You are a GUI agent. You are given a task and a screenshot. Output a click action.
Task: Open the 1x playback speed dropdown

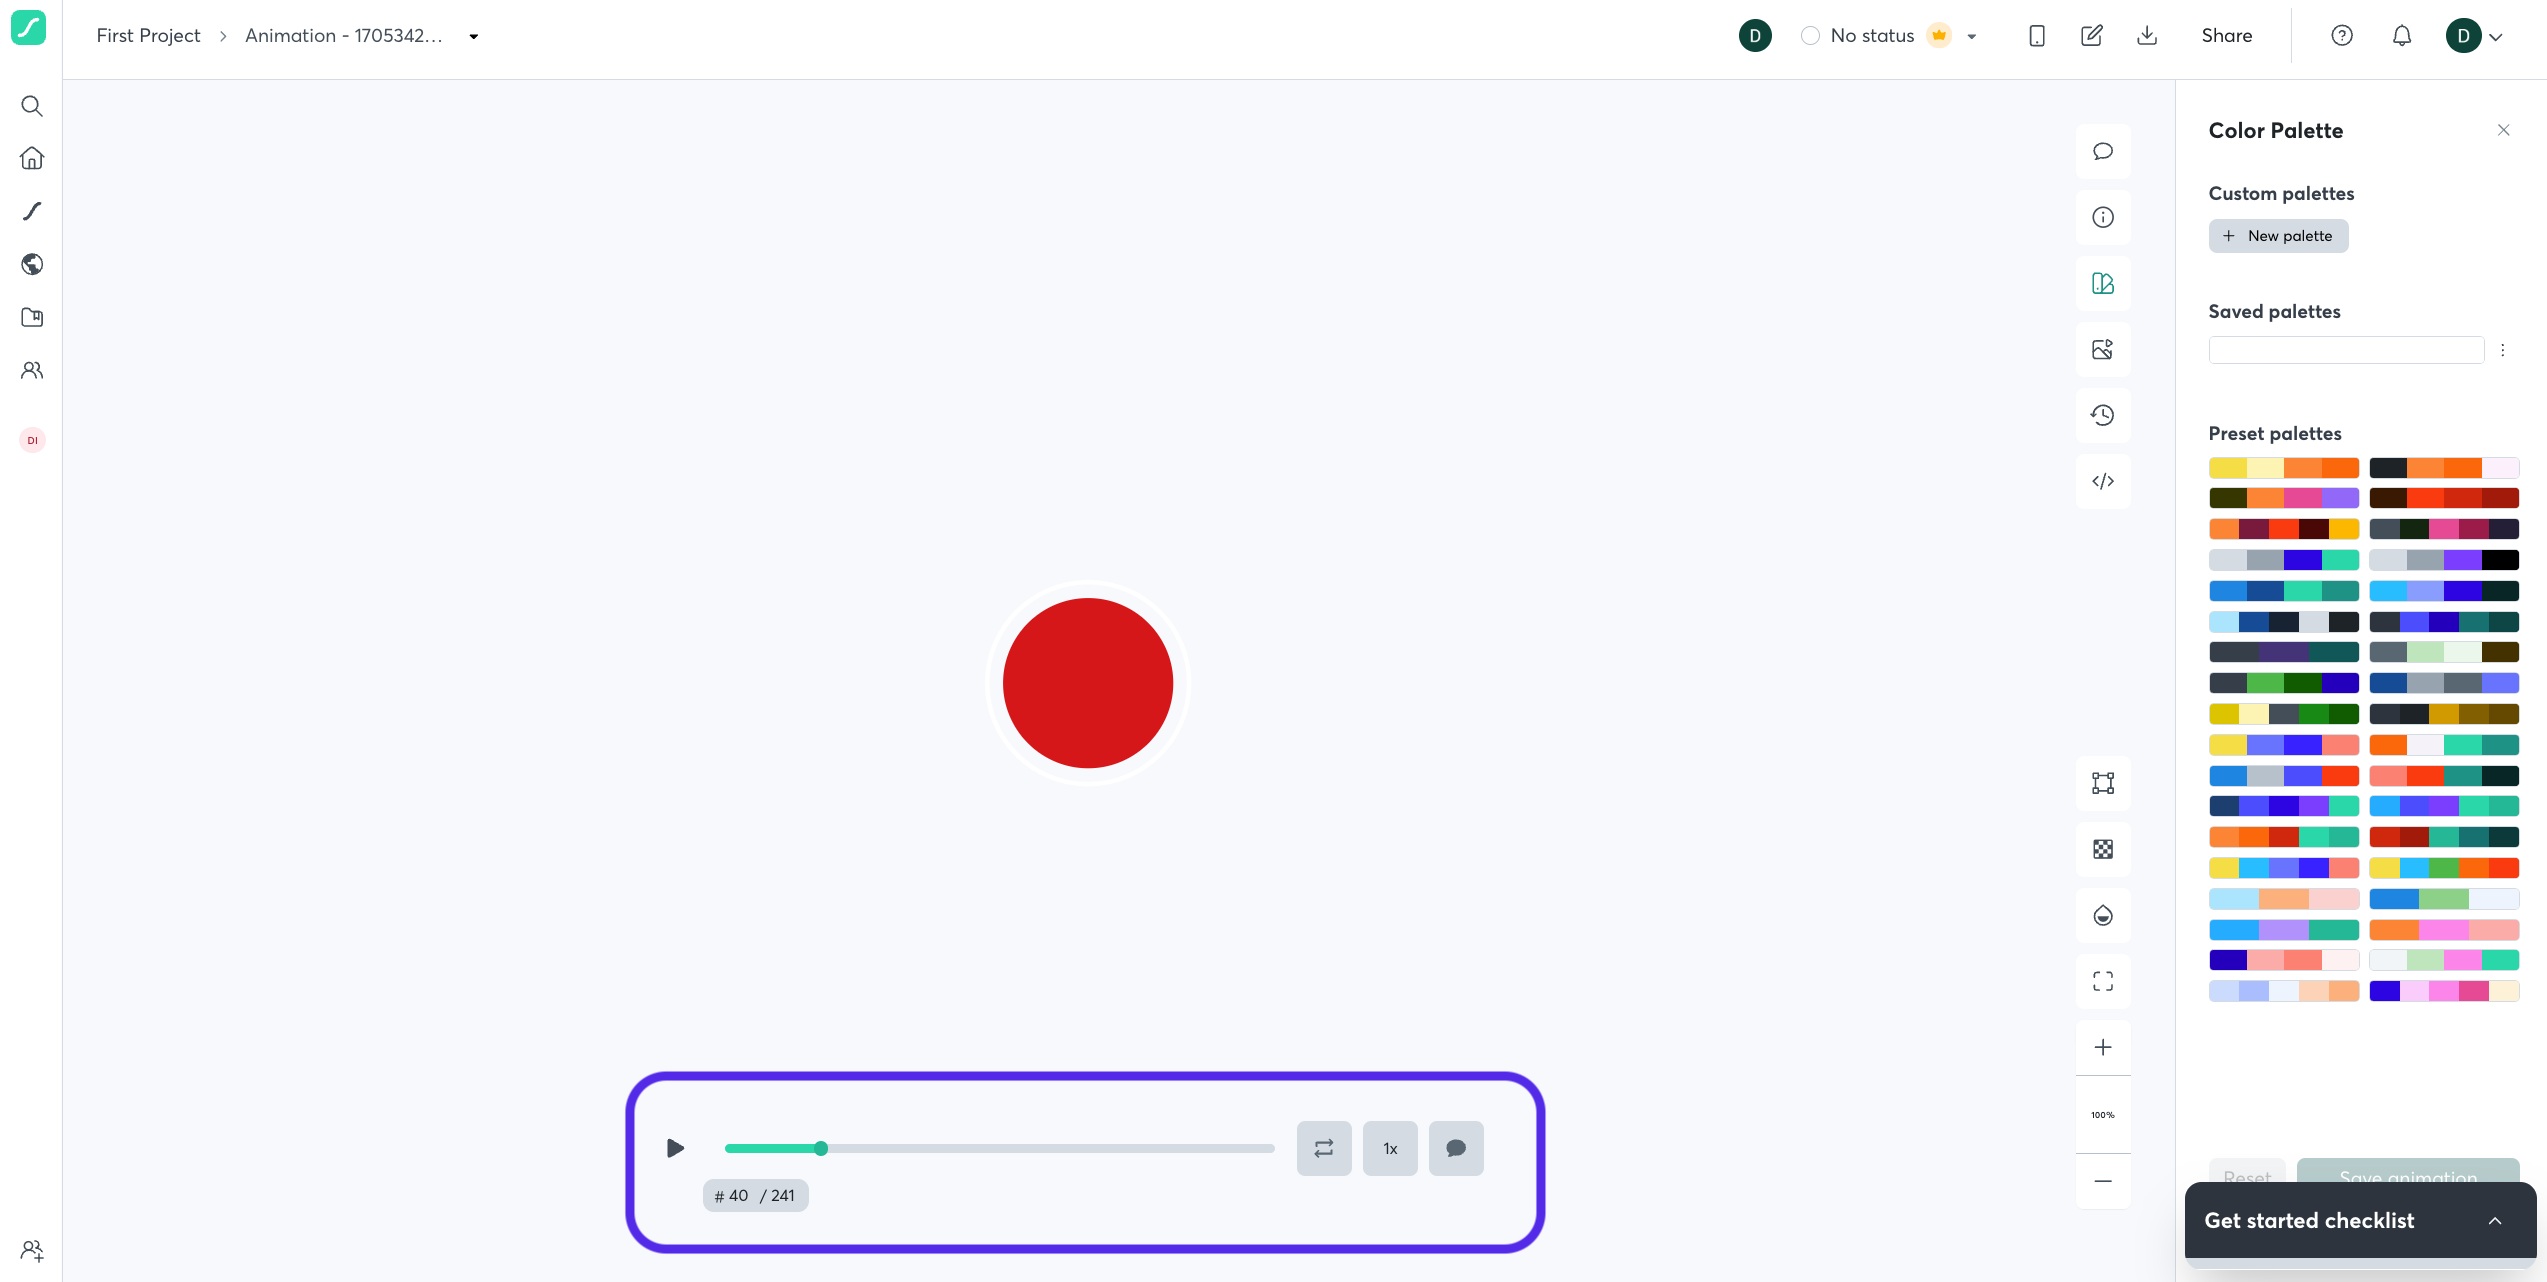coord(1390,1148)
